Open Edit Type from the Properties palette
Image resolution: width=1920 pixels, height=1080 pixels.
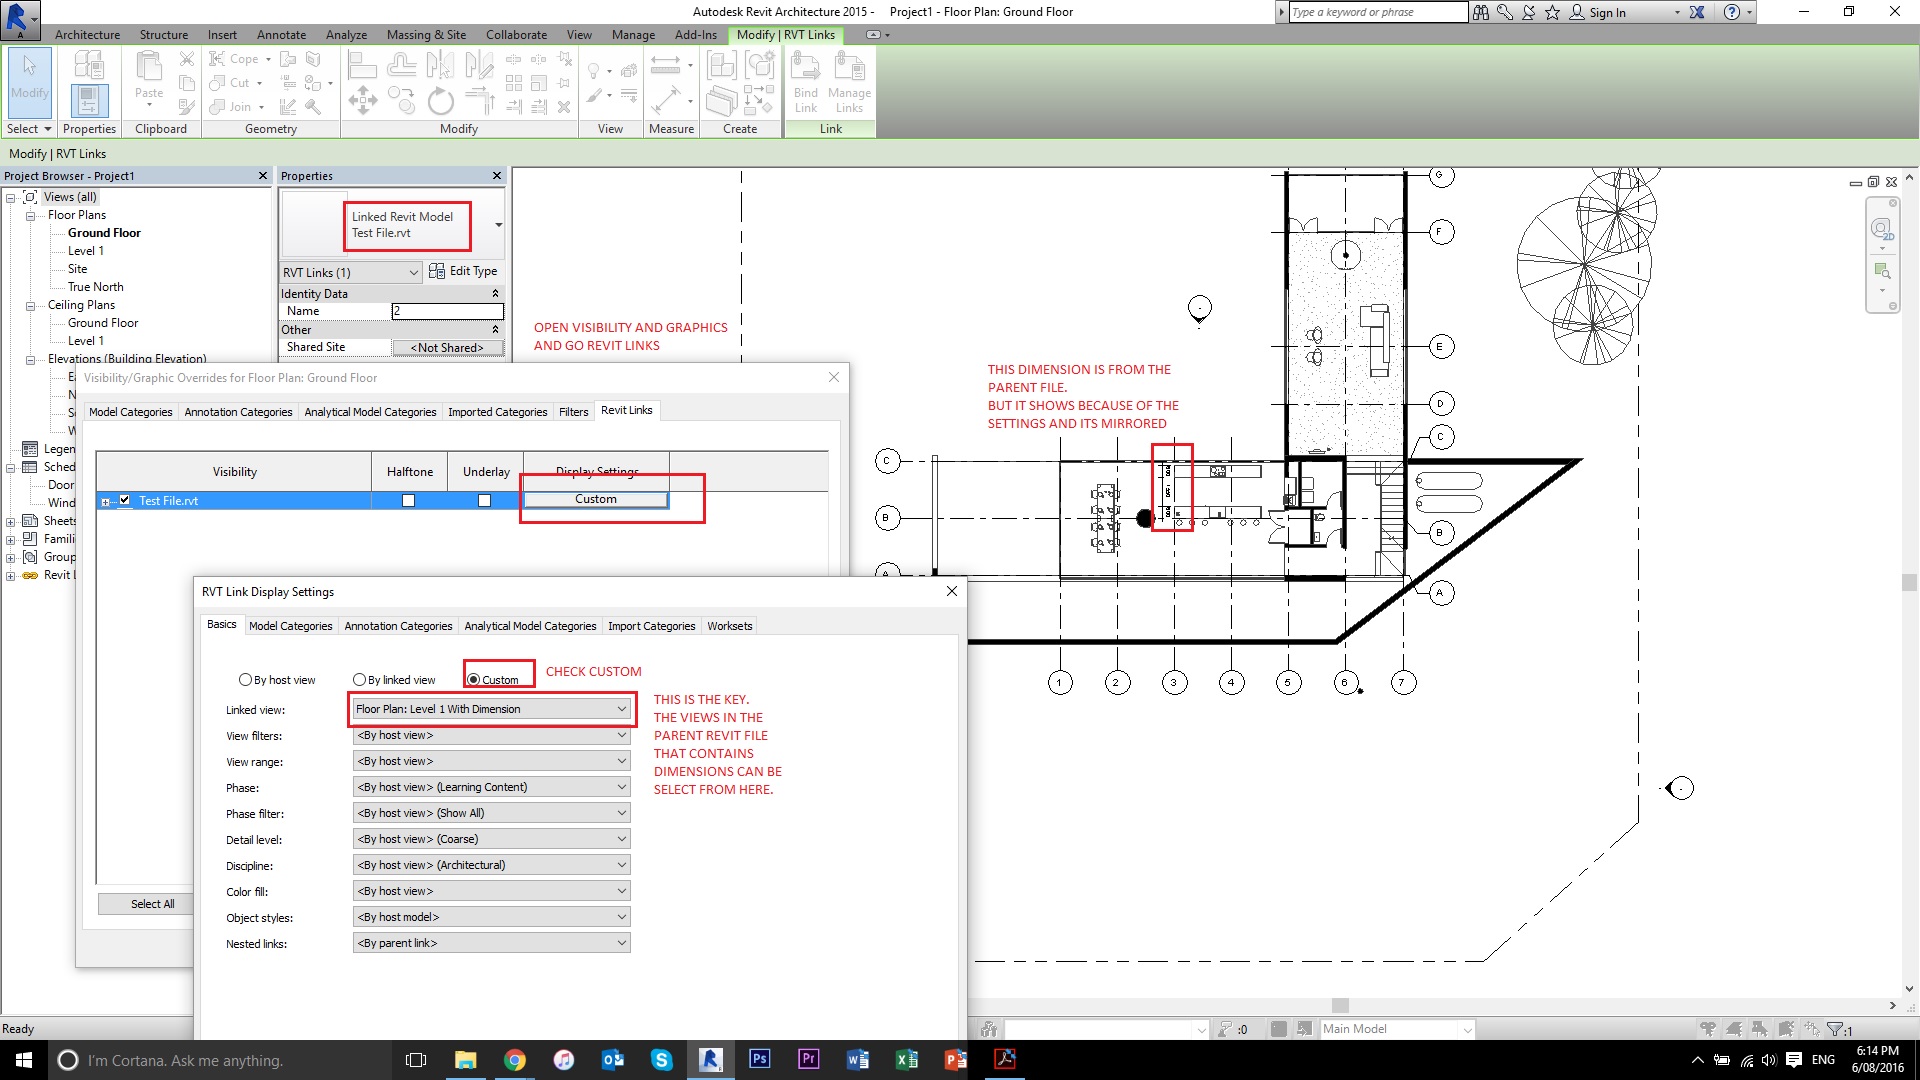(463, 270)
